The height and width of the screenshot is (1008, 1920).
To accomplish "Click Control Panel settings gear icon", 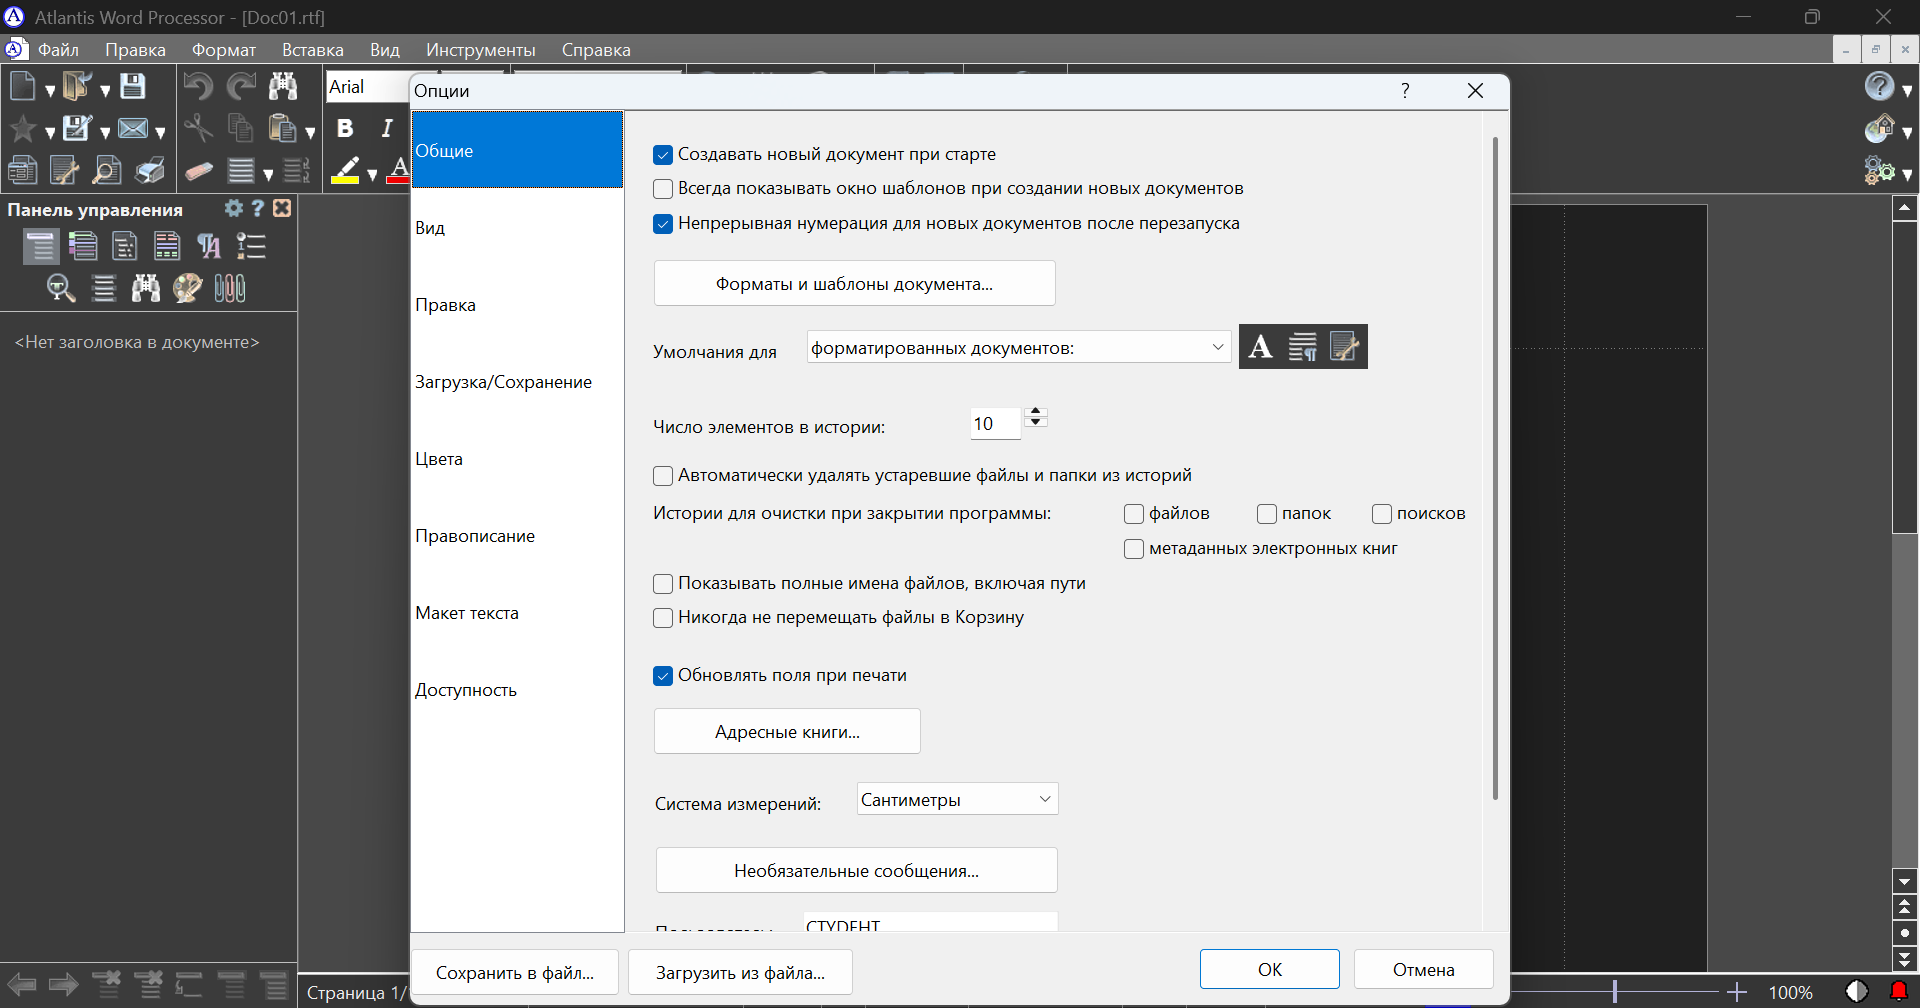I will (233, 208).
